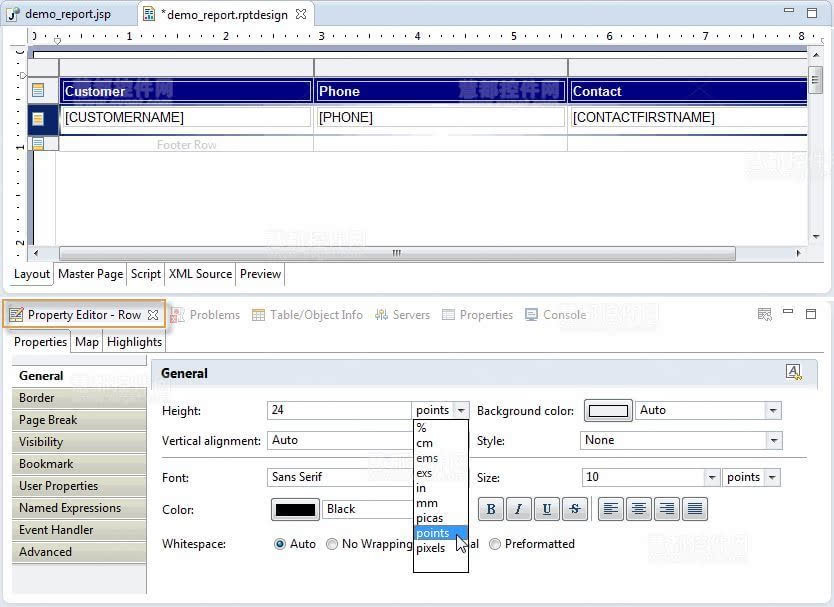Choose in unit in the list
Image resolution: width=834 pixels, height=607 pixels.
click(x=440, y=488)
